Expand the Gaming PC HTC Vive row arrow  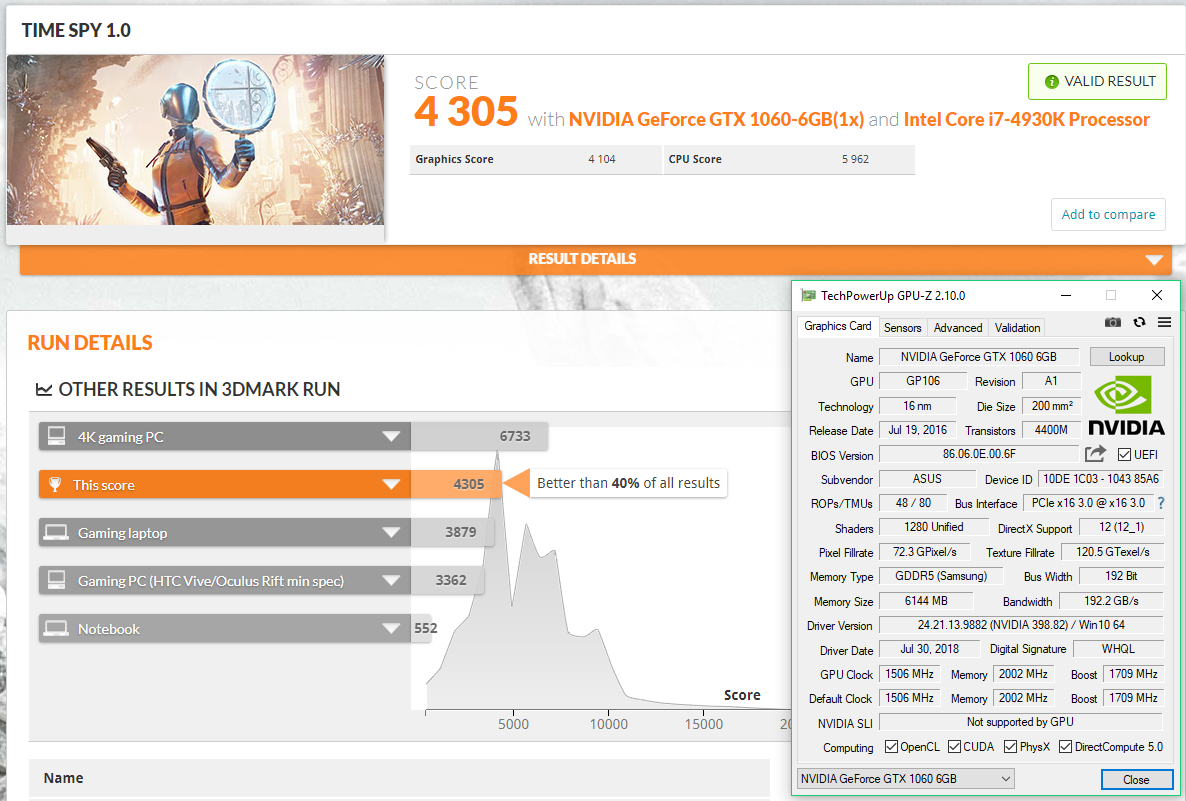391,580
